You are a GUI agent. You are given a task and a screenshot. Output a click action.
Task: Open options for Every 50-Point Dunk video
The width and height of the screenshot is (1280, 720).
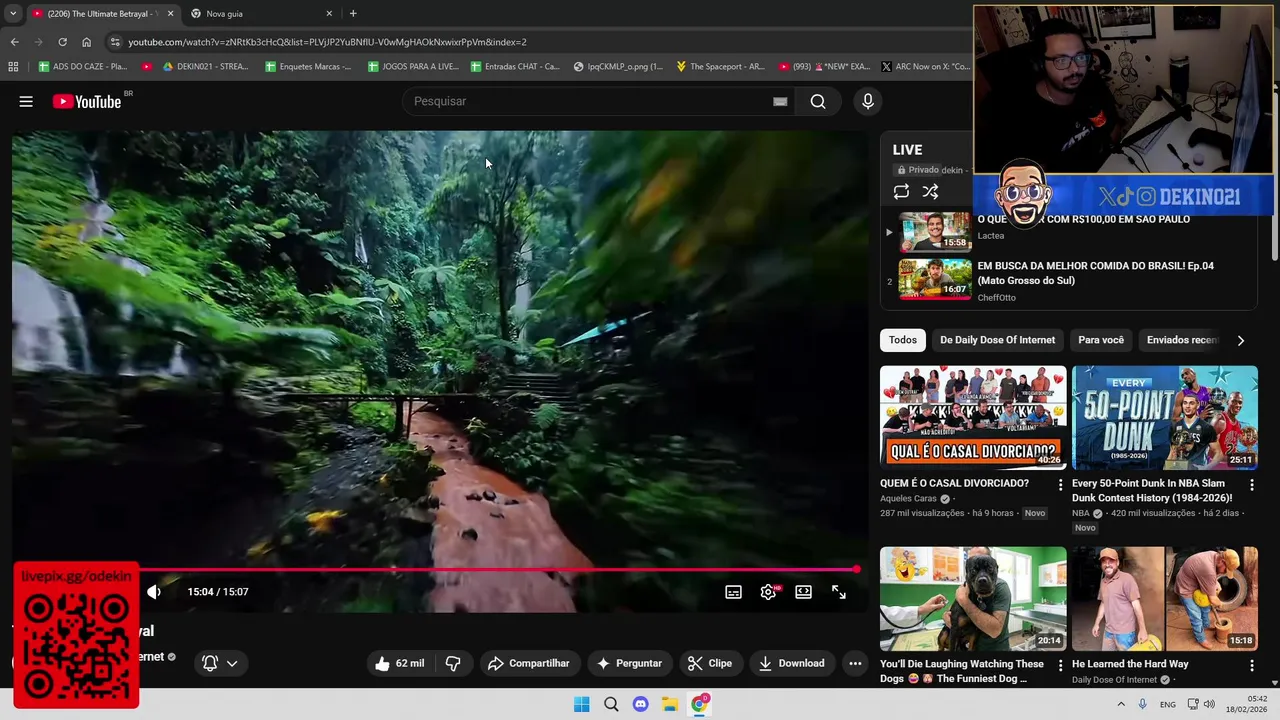(1251, 485)
